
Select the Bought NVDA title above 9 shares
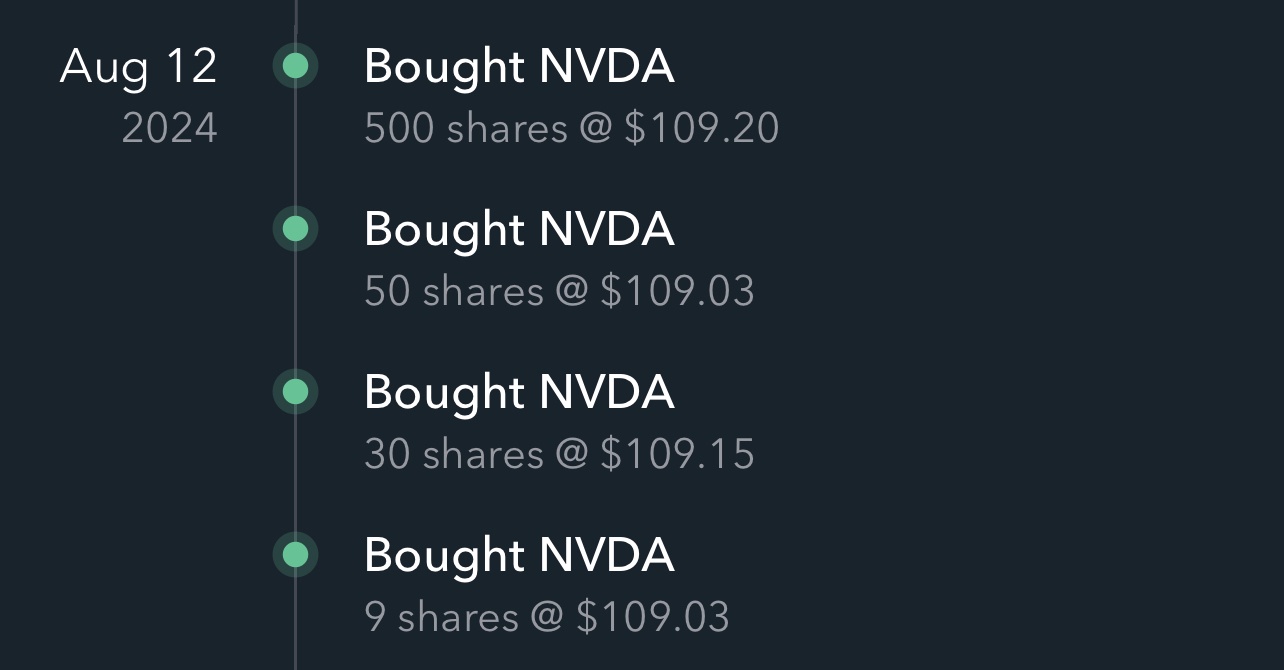click(519, 554)
